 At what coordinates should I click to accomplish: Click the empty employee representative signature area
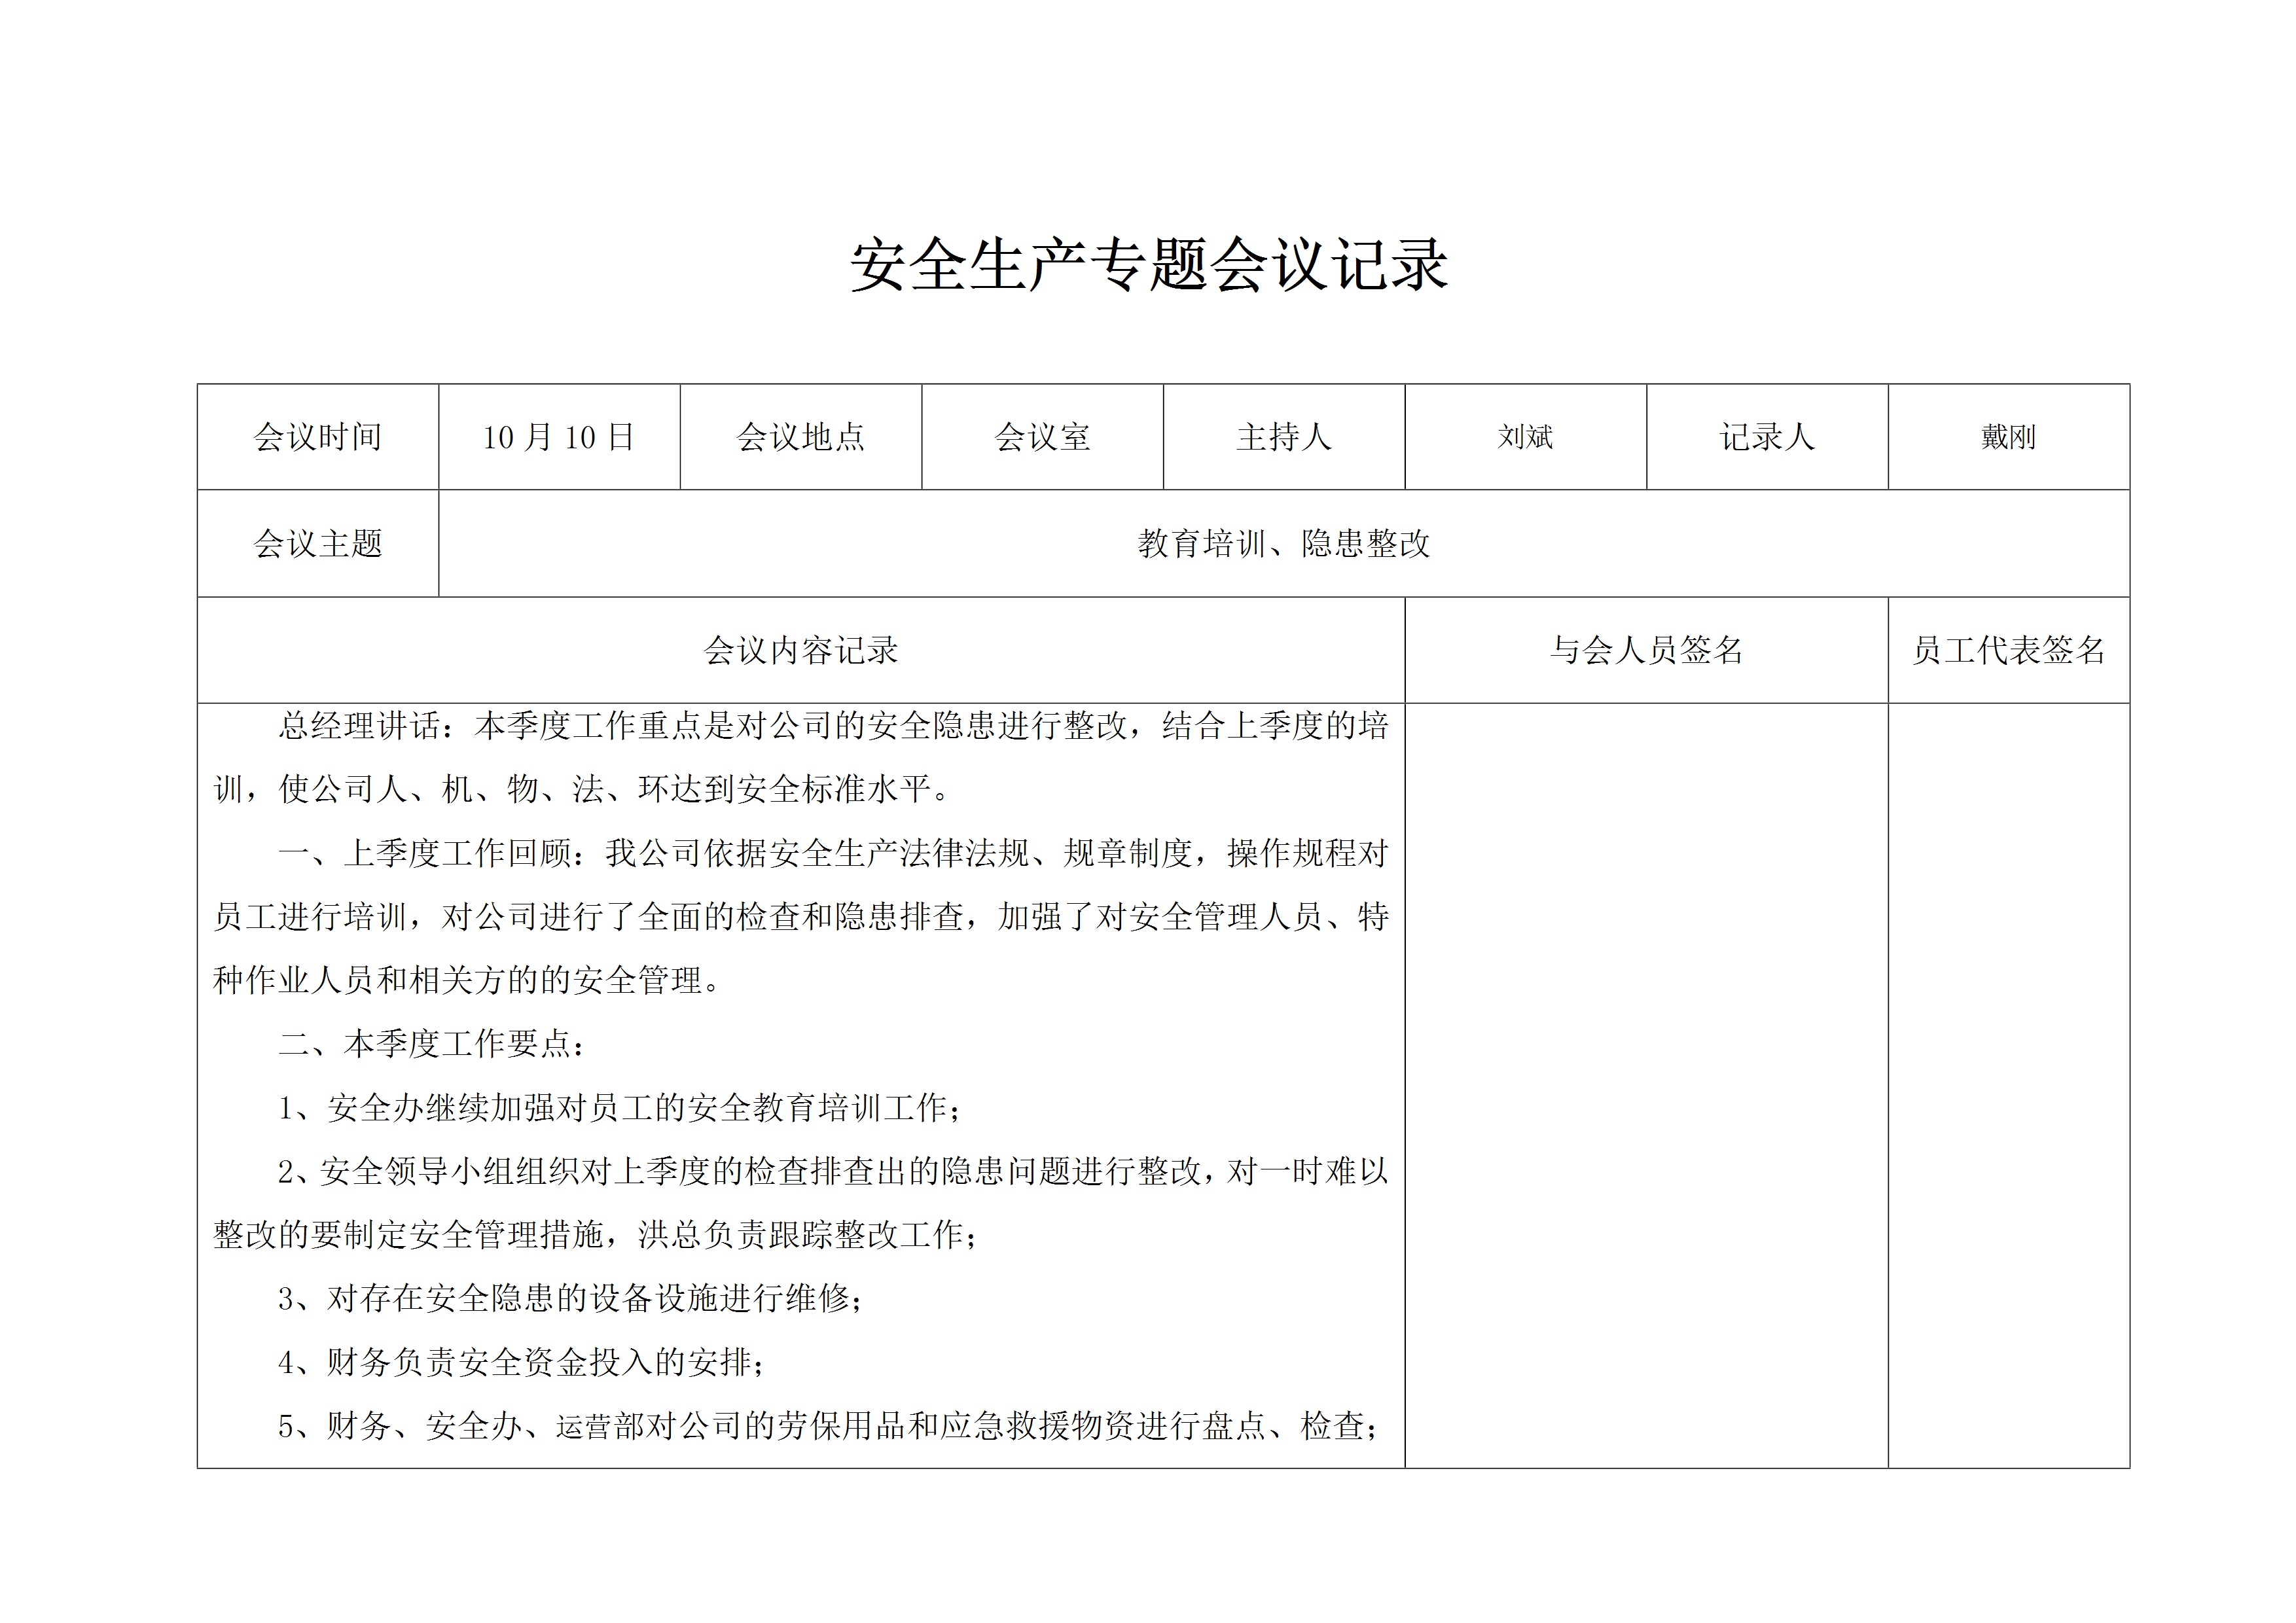click(2008, 1085)
